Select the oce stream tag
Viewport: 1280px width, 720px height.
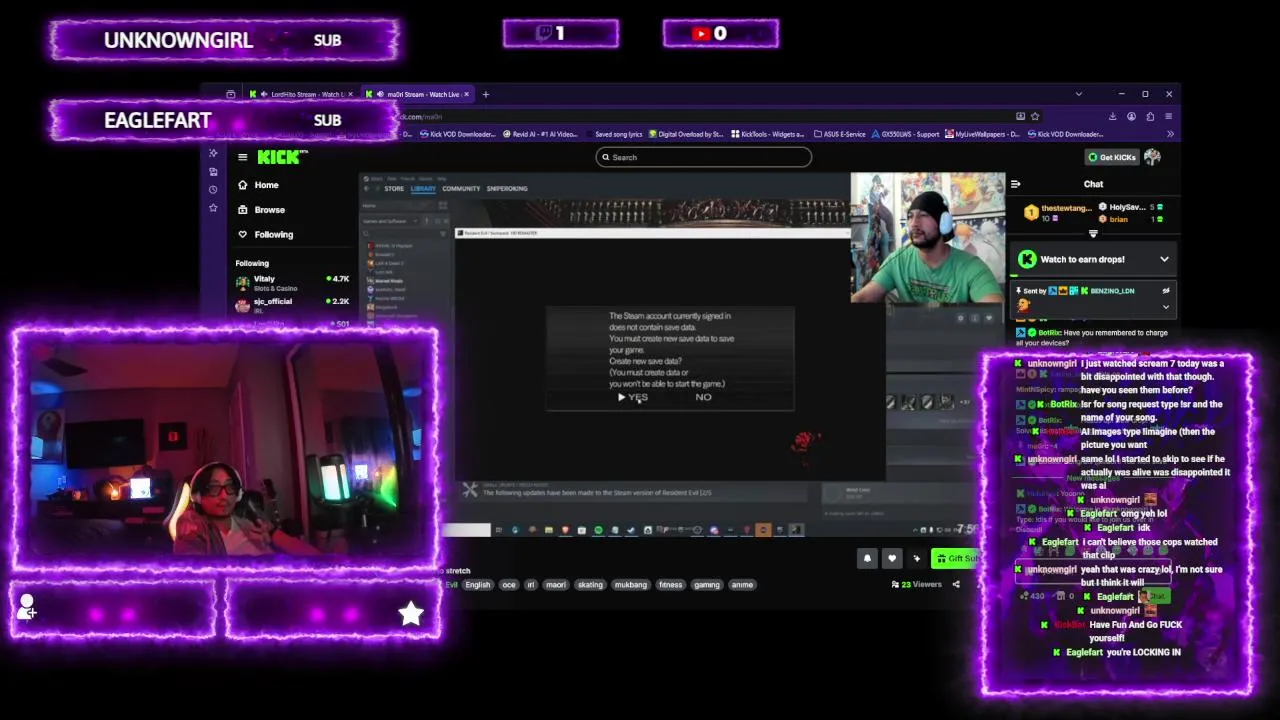pyautogui.click(x=509, y=584)
